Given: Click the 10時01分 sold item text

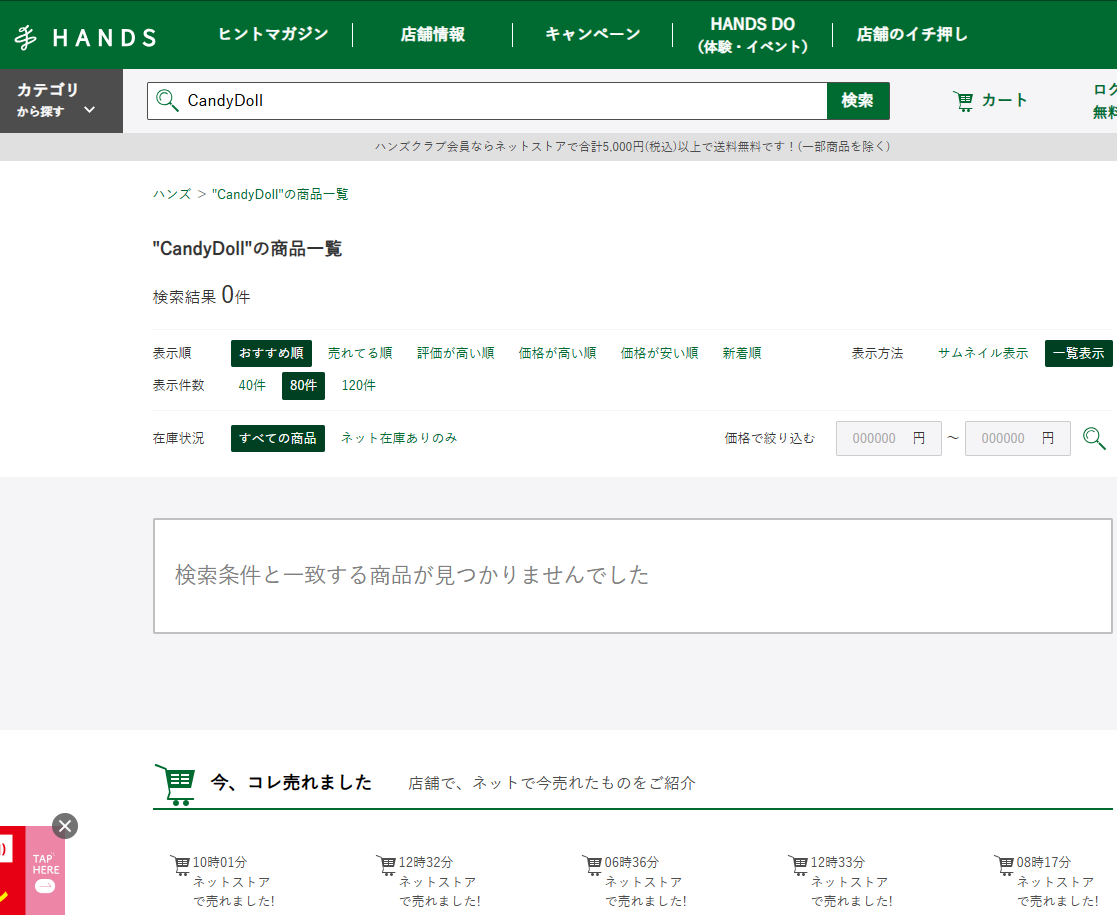Looking at the screenshot, I should [234, 882].
